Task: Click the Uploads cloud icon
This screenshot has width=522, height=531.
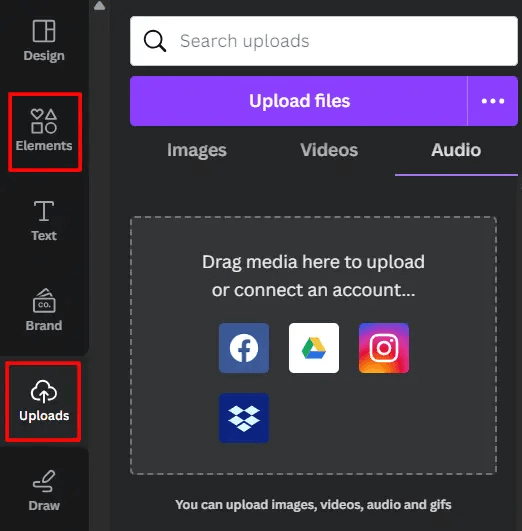Action: point(44,391)
